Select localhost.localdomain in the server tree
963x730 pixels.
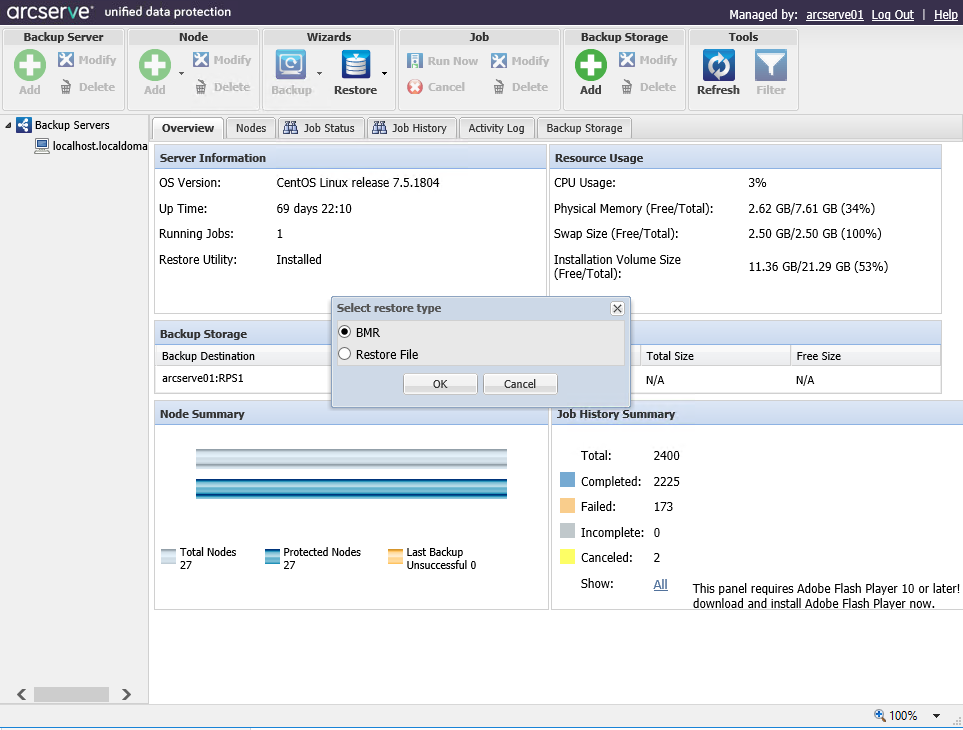[99, 146]
